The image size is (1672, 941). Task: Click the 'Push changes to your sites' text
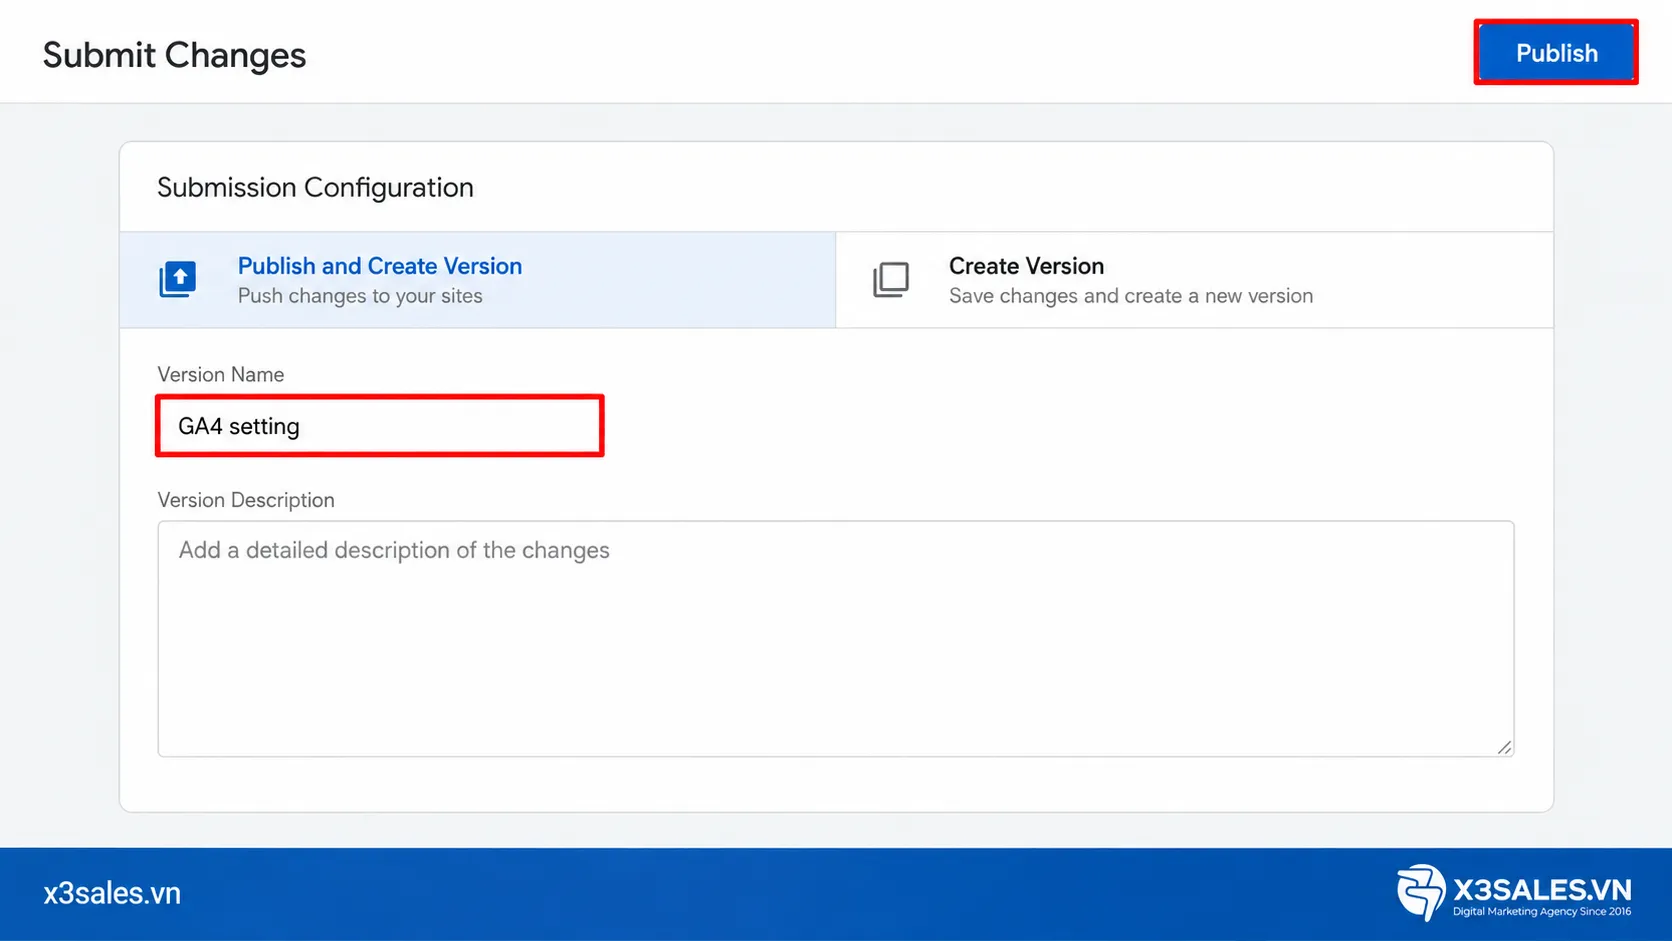pos(360,296)
